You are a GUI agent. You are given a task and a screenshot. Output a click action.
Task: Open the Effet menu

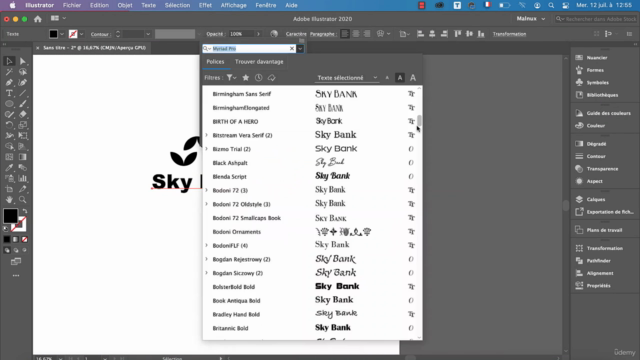pos(205,5)
